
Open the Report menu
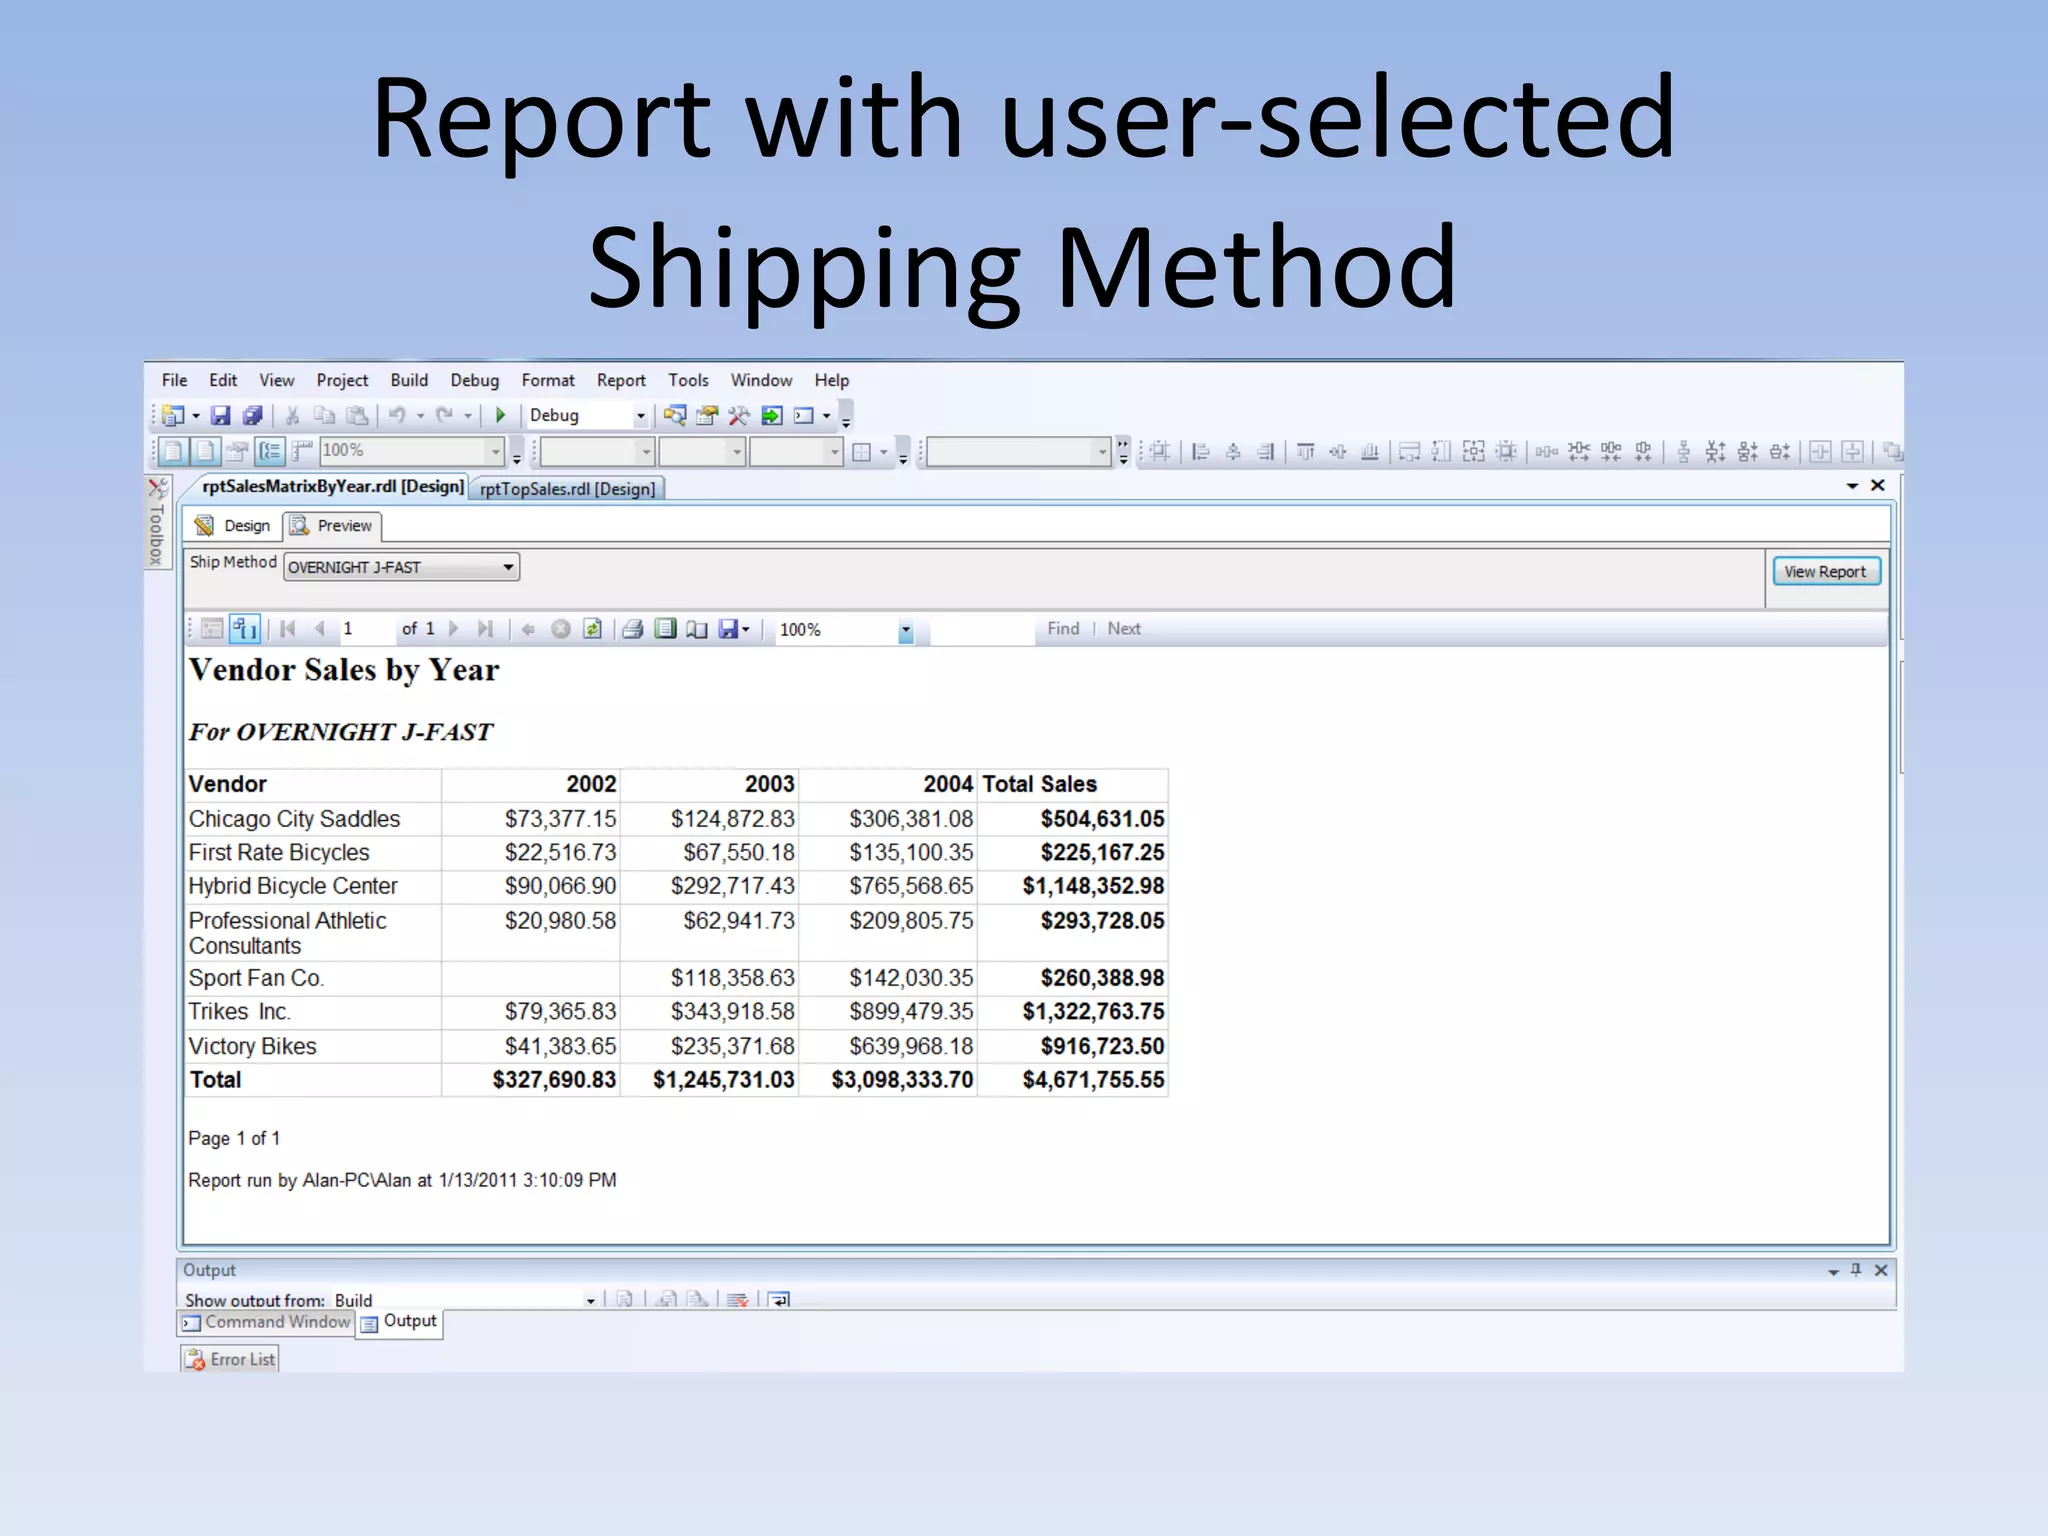click(621, 380)
